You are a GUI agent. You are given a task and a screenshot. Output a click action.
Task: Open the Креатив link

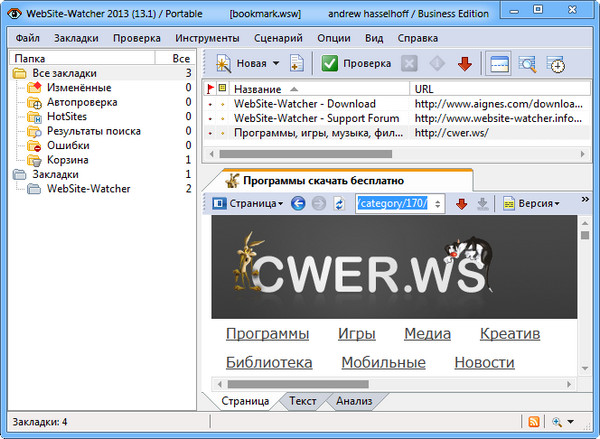coord(510,334)
